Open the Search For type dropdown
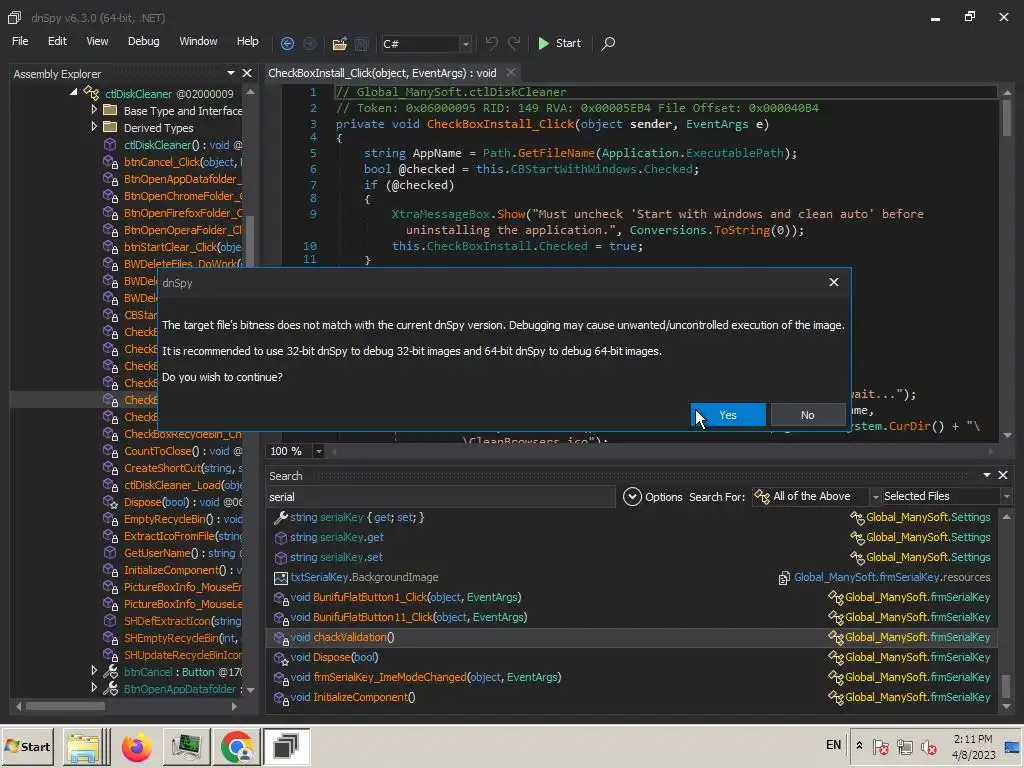 coord(875,497)
